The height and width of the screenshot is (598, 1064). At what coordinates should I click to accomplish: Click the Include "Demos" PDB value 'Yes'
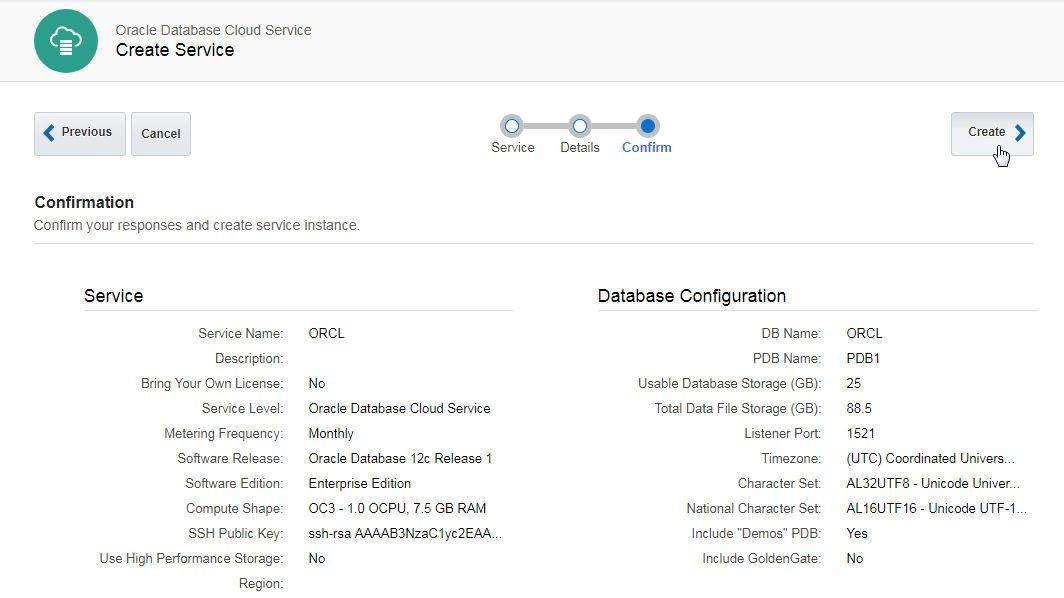857,534
